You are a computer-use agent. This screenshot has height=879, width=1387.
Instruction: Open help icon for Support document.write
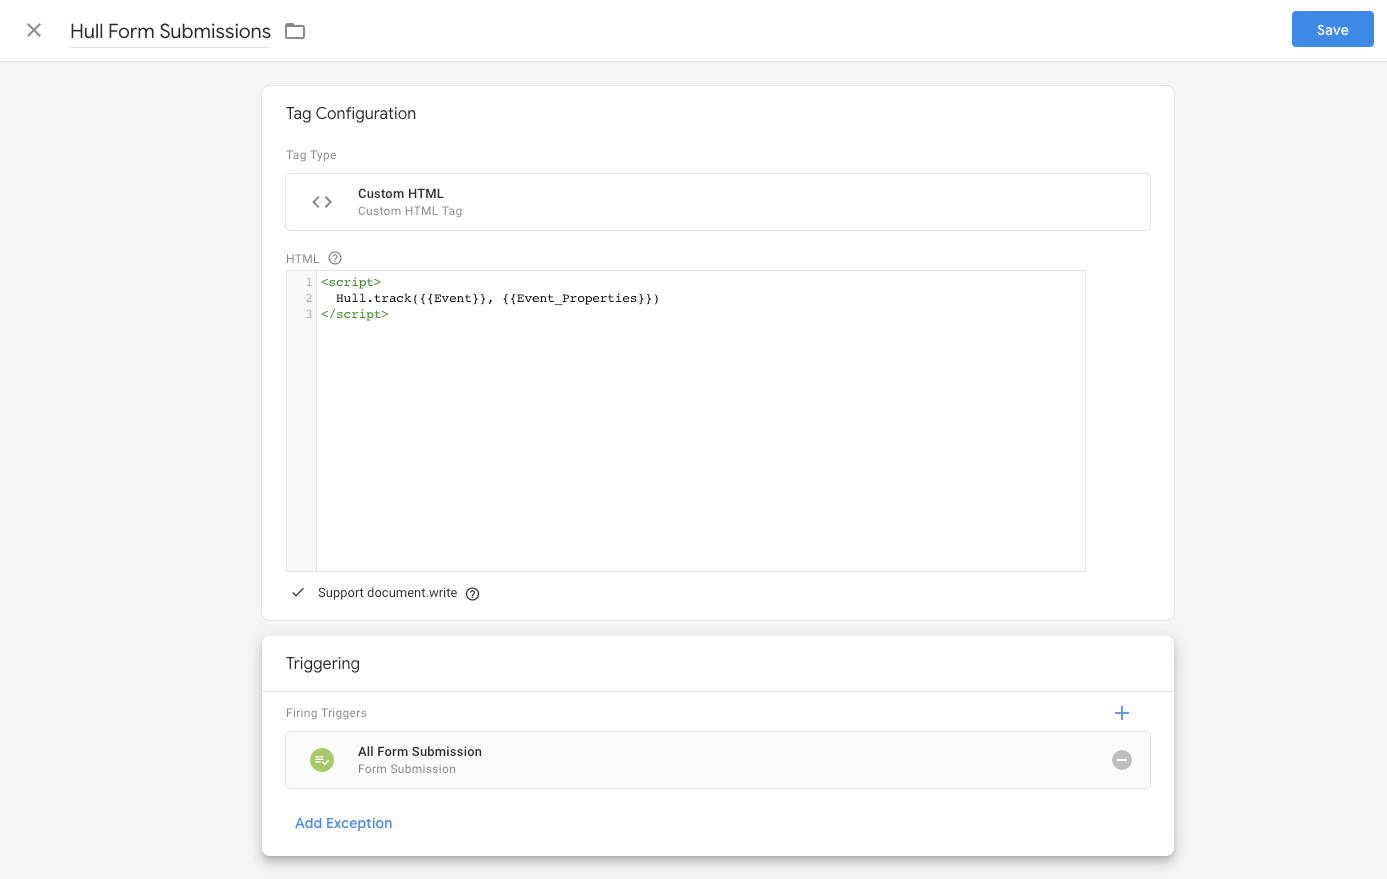(473, 594)
